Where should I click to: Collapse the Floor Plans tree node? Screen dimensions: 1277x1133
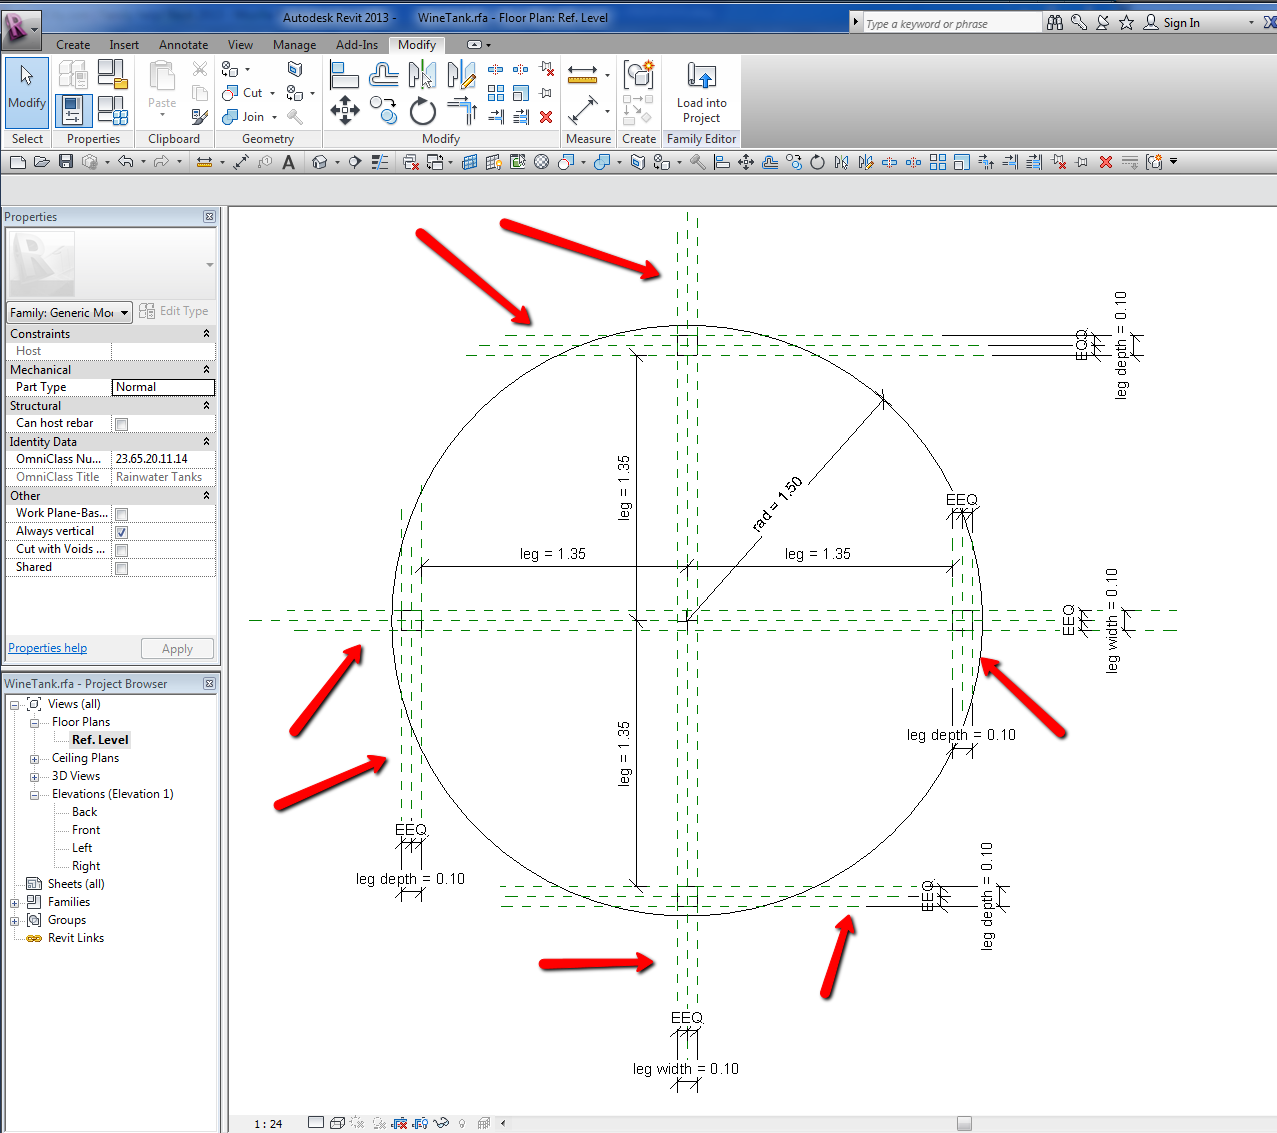point(34,722)
